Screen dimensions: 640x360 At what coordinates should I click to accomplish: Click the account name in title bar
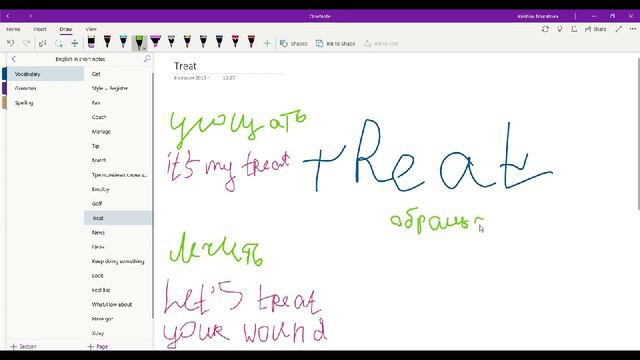click(537, 16)
